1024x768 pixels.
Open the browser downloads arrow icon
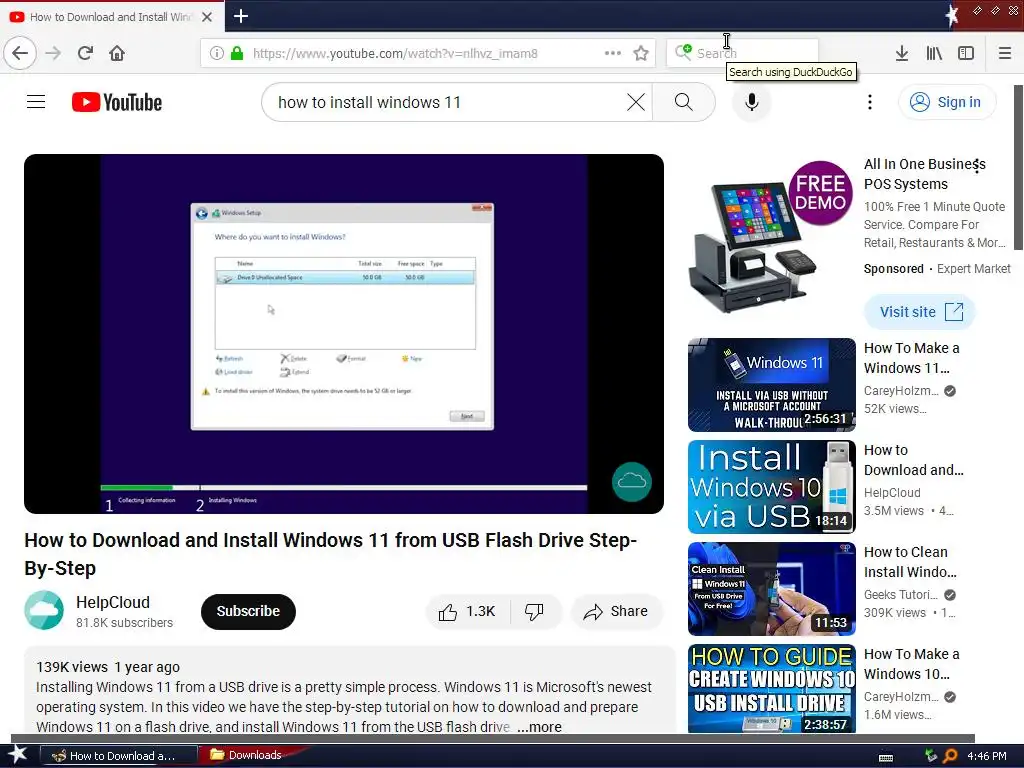[901, 53]
